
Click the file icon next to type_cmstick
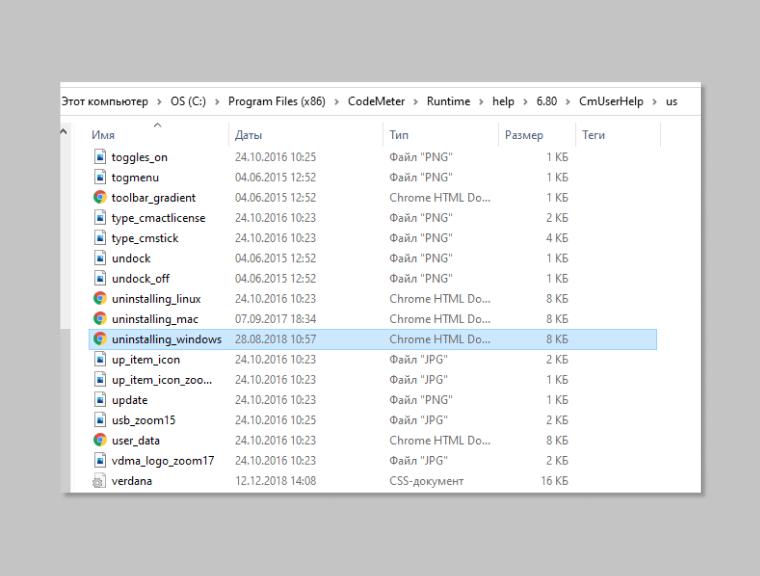[x=99, y=238]
